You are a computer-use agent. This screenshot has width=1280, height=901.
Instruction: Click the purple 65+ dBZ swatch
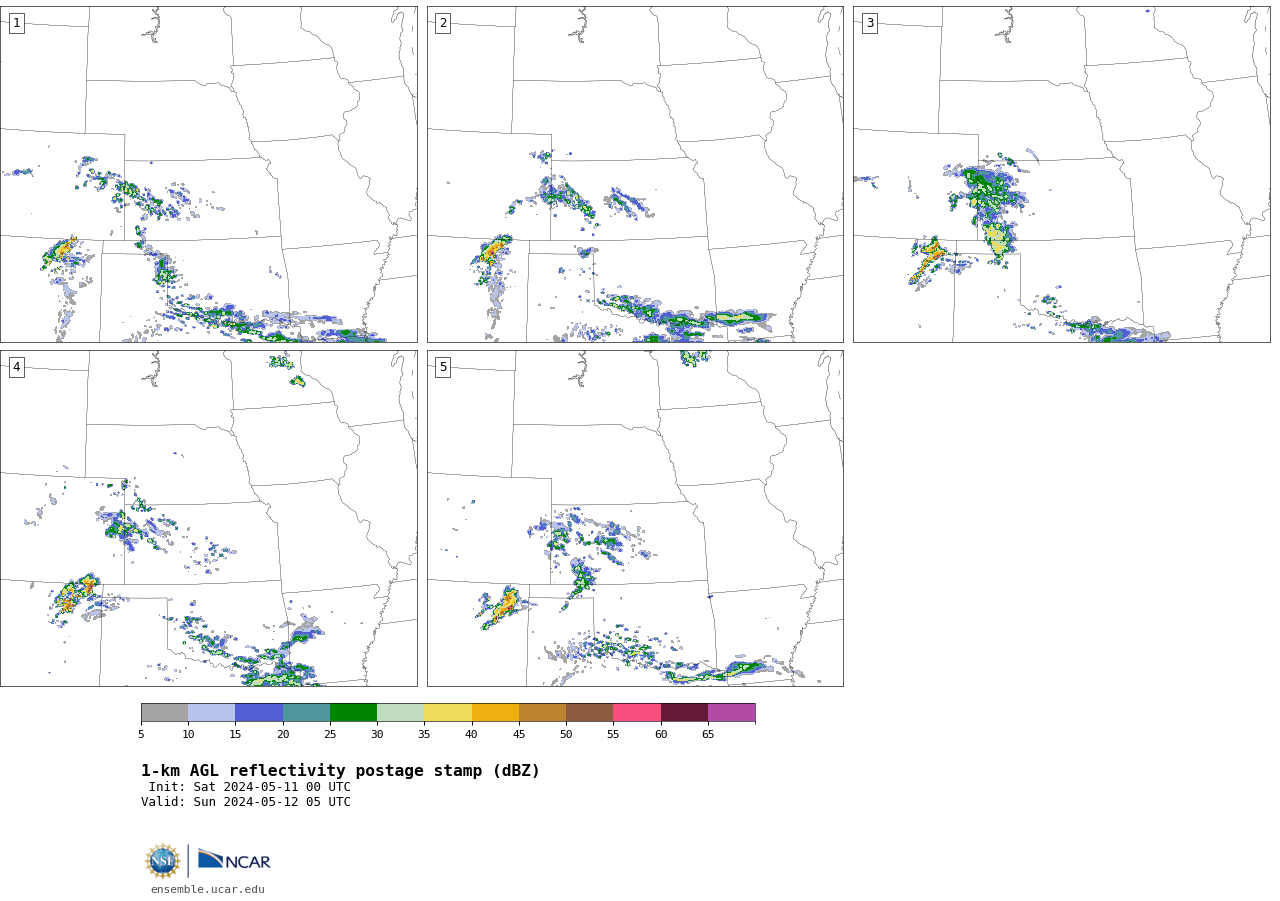point(731,712)
